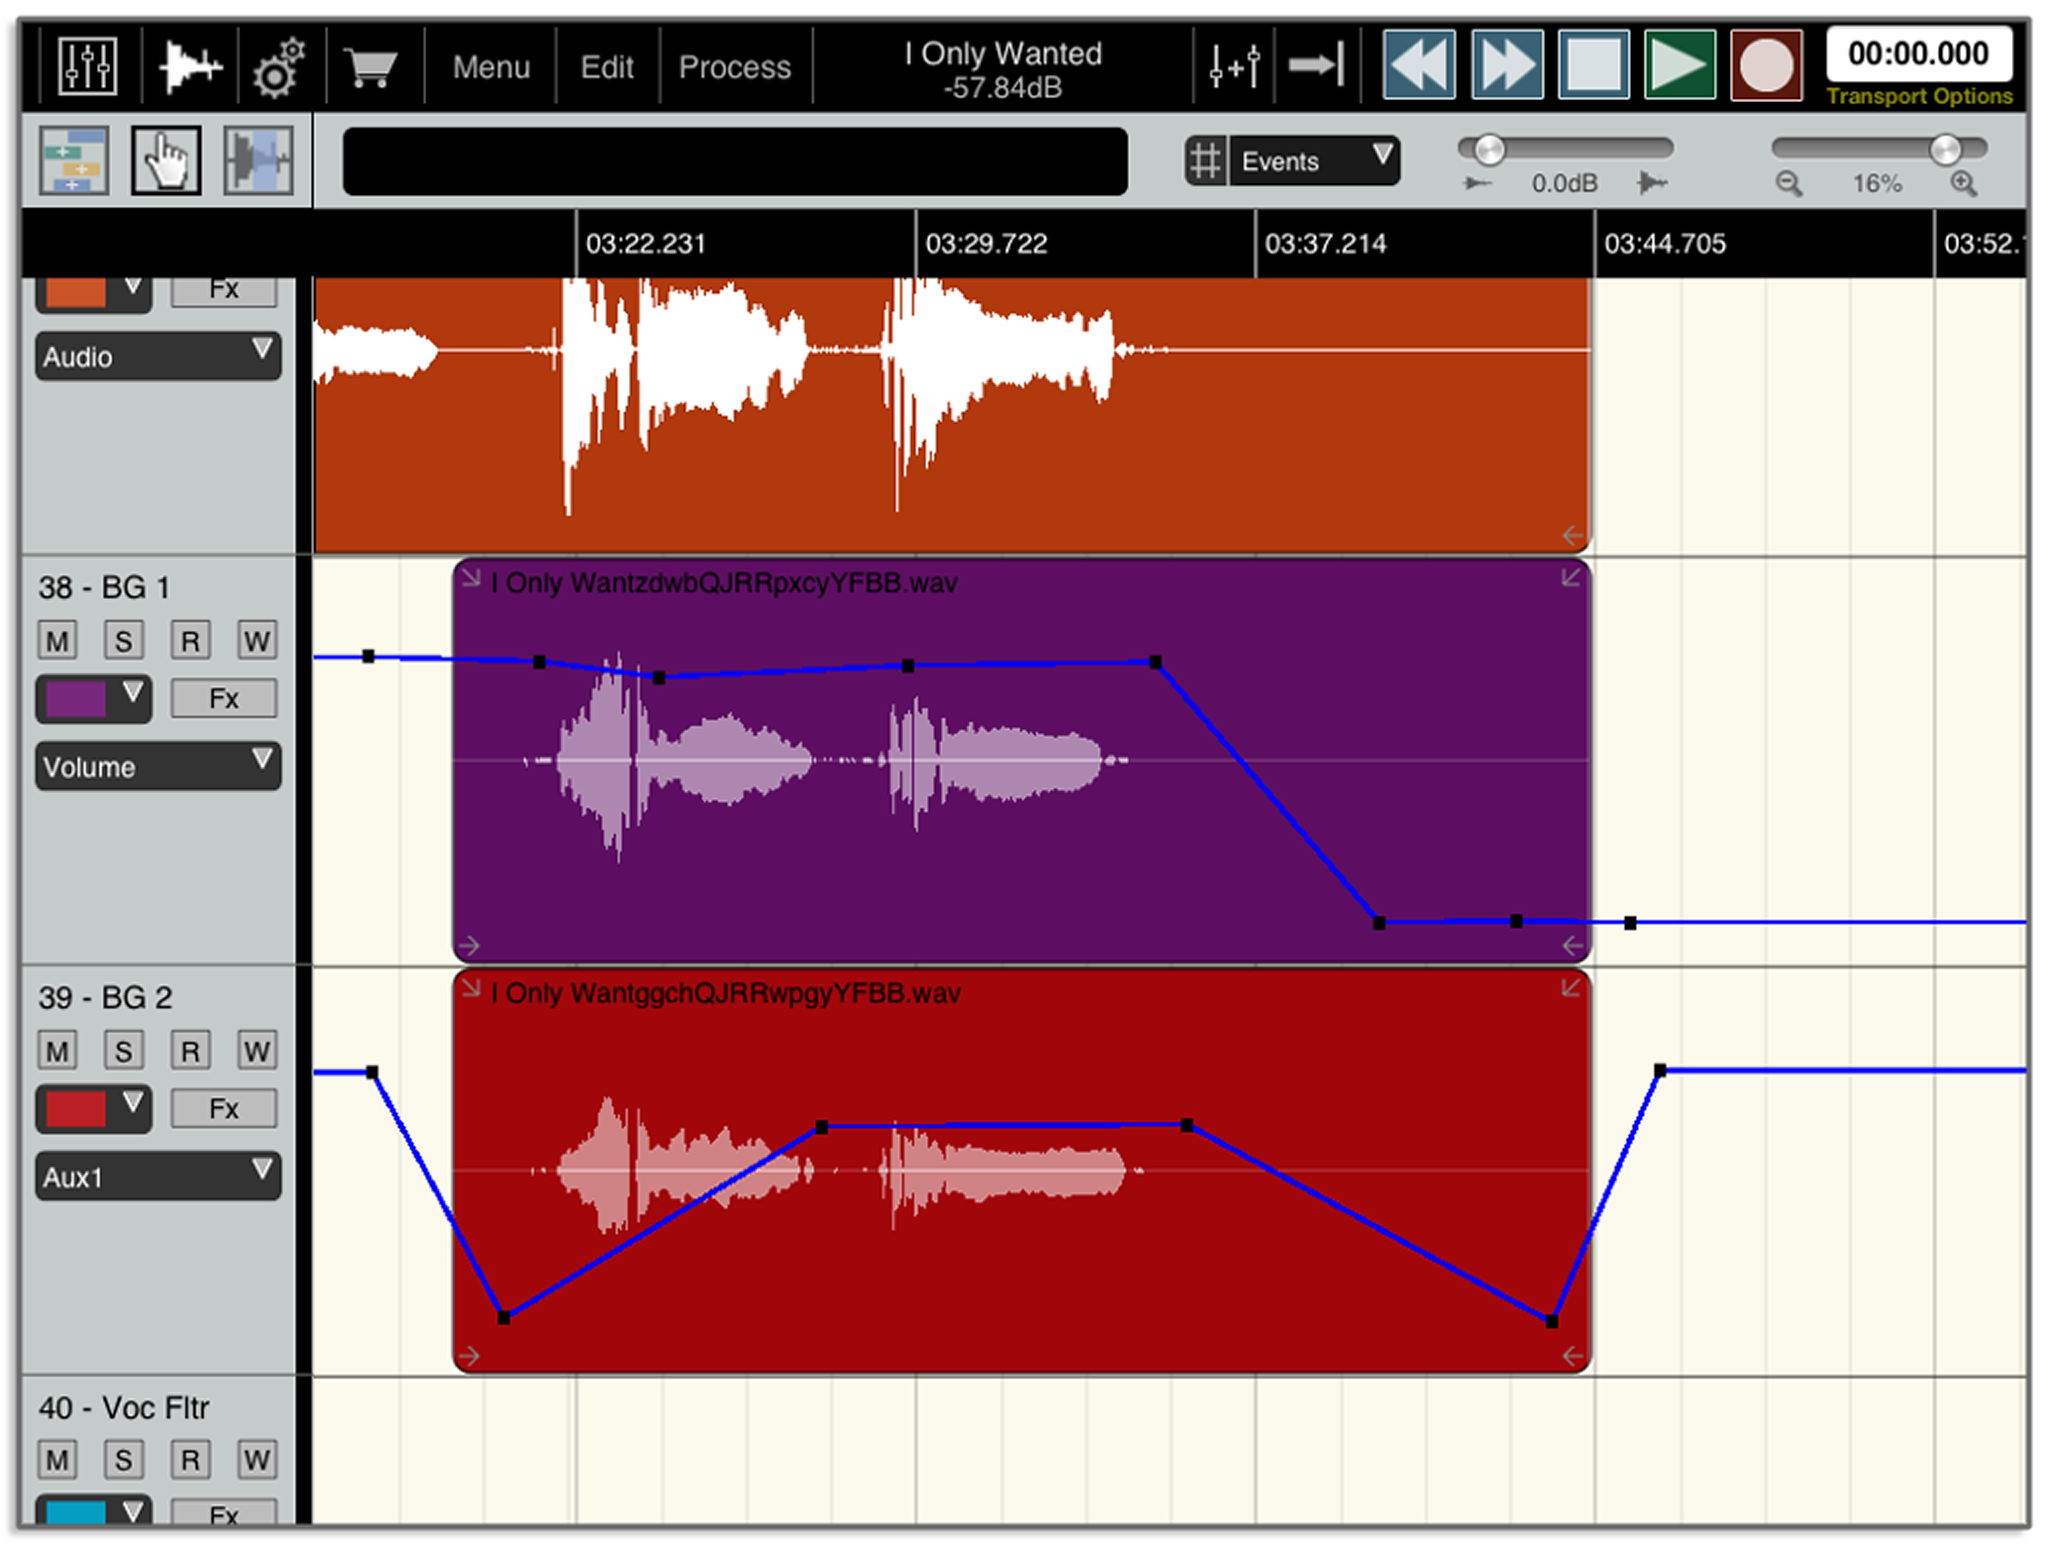This screenshot has width=2048, height=1546.
Task: Click the add tracks icon
Action: [x=74, y=160]
